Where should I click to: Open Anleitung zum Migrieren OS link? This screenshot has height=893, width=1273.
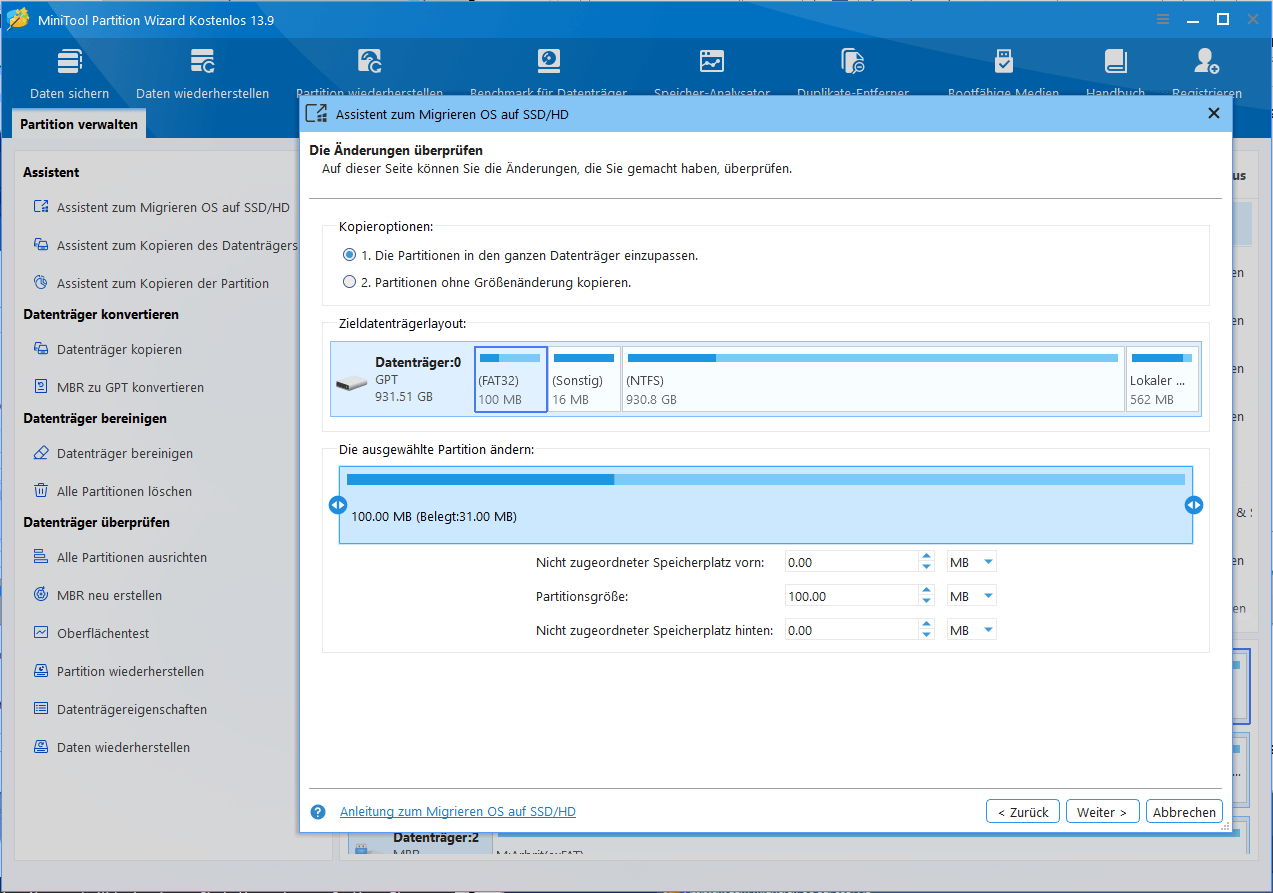point(458,812)
